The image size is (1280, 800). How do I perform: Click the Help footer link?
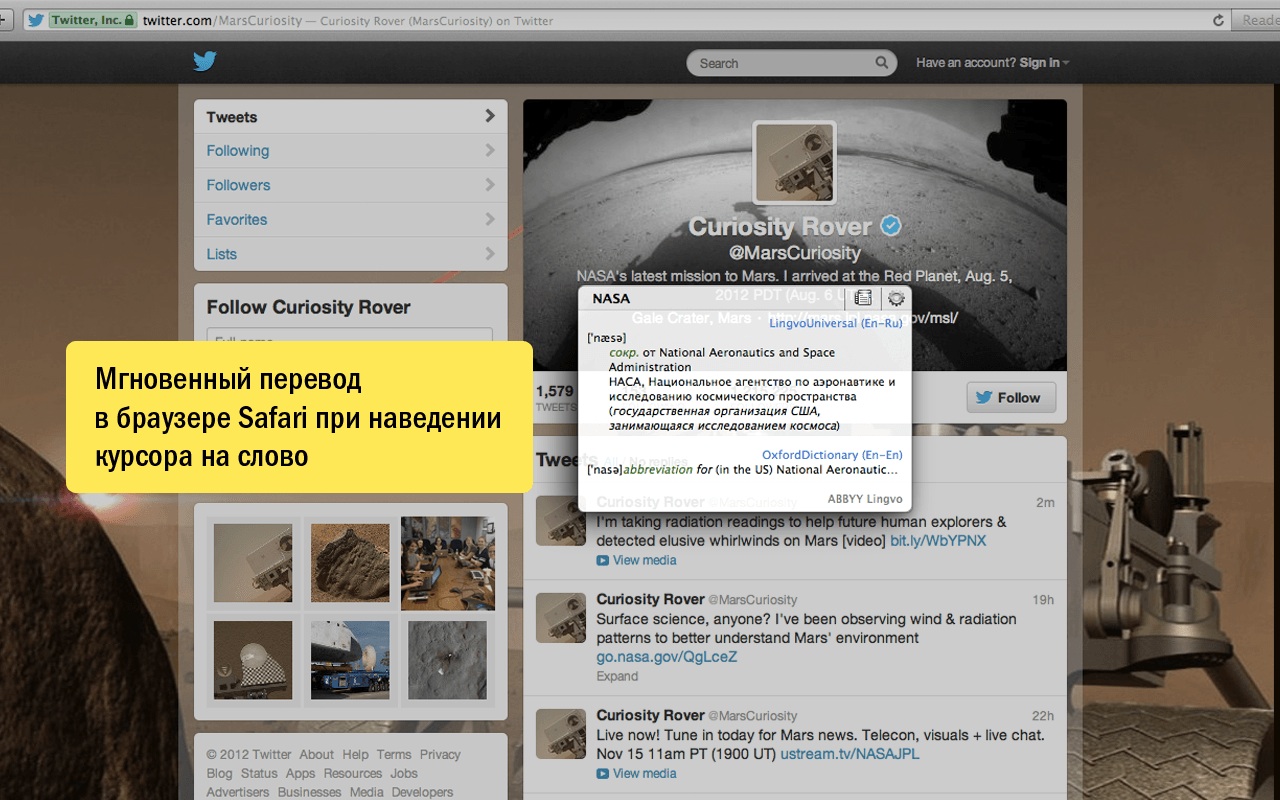[355, 754]
